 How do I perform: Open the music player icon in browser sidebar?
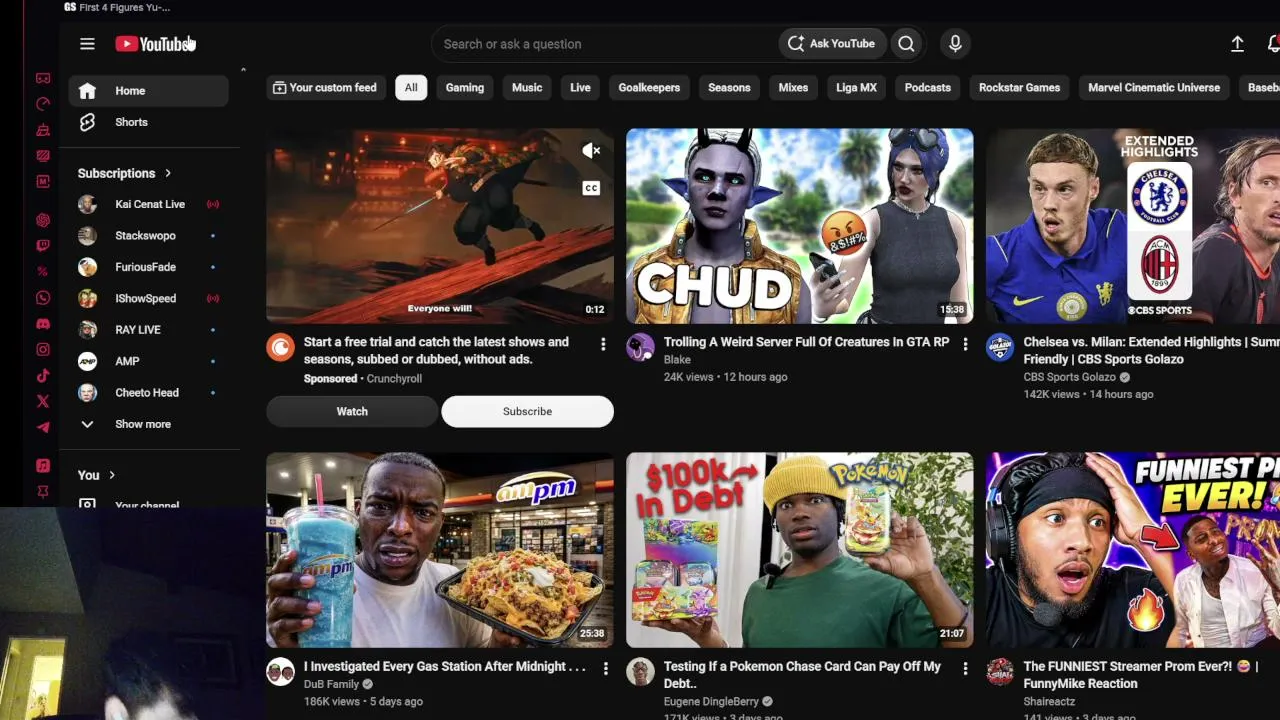click(x=43, y=466)
